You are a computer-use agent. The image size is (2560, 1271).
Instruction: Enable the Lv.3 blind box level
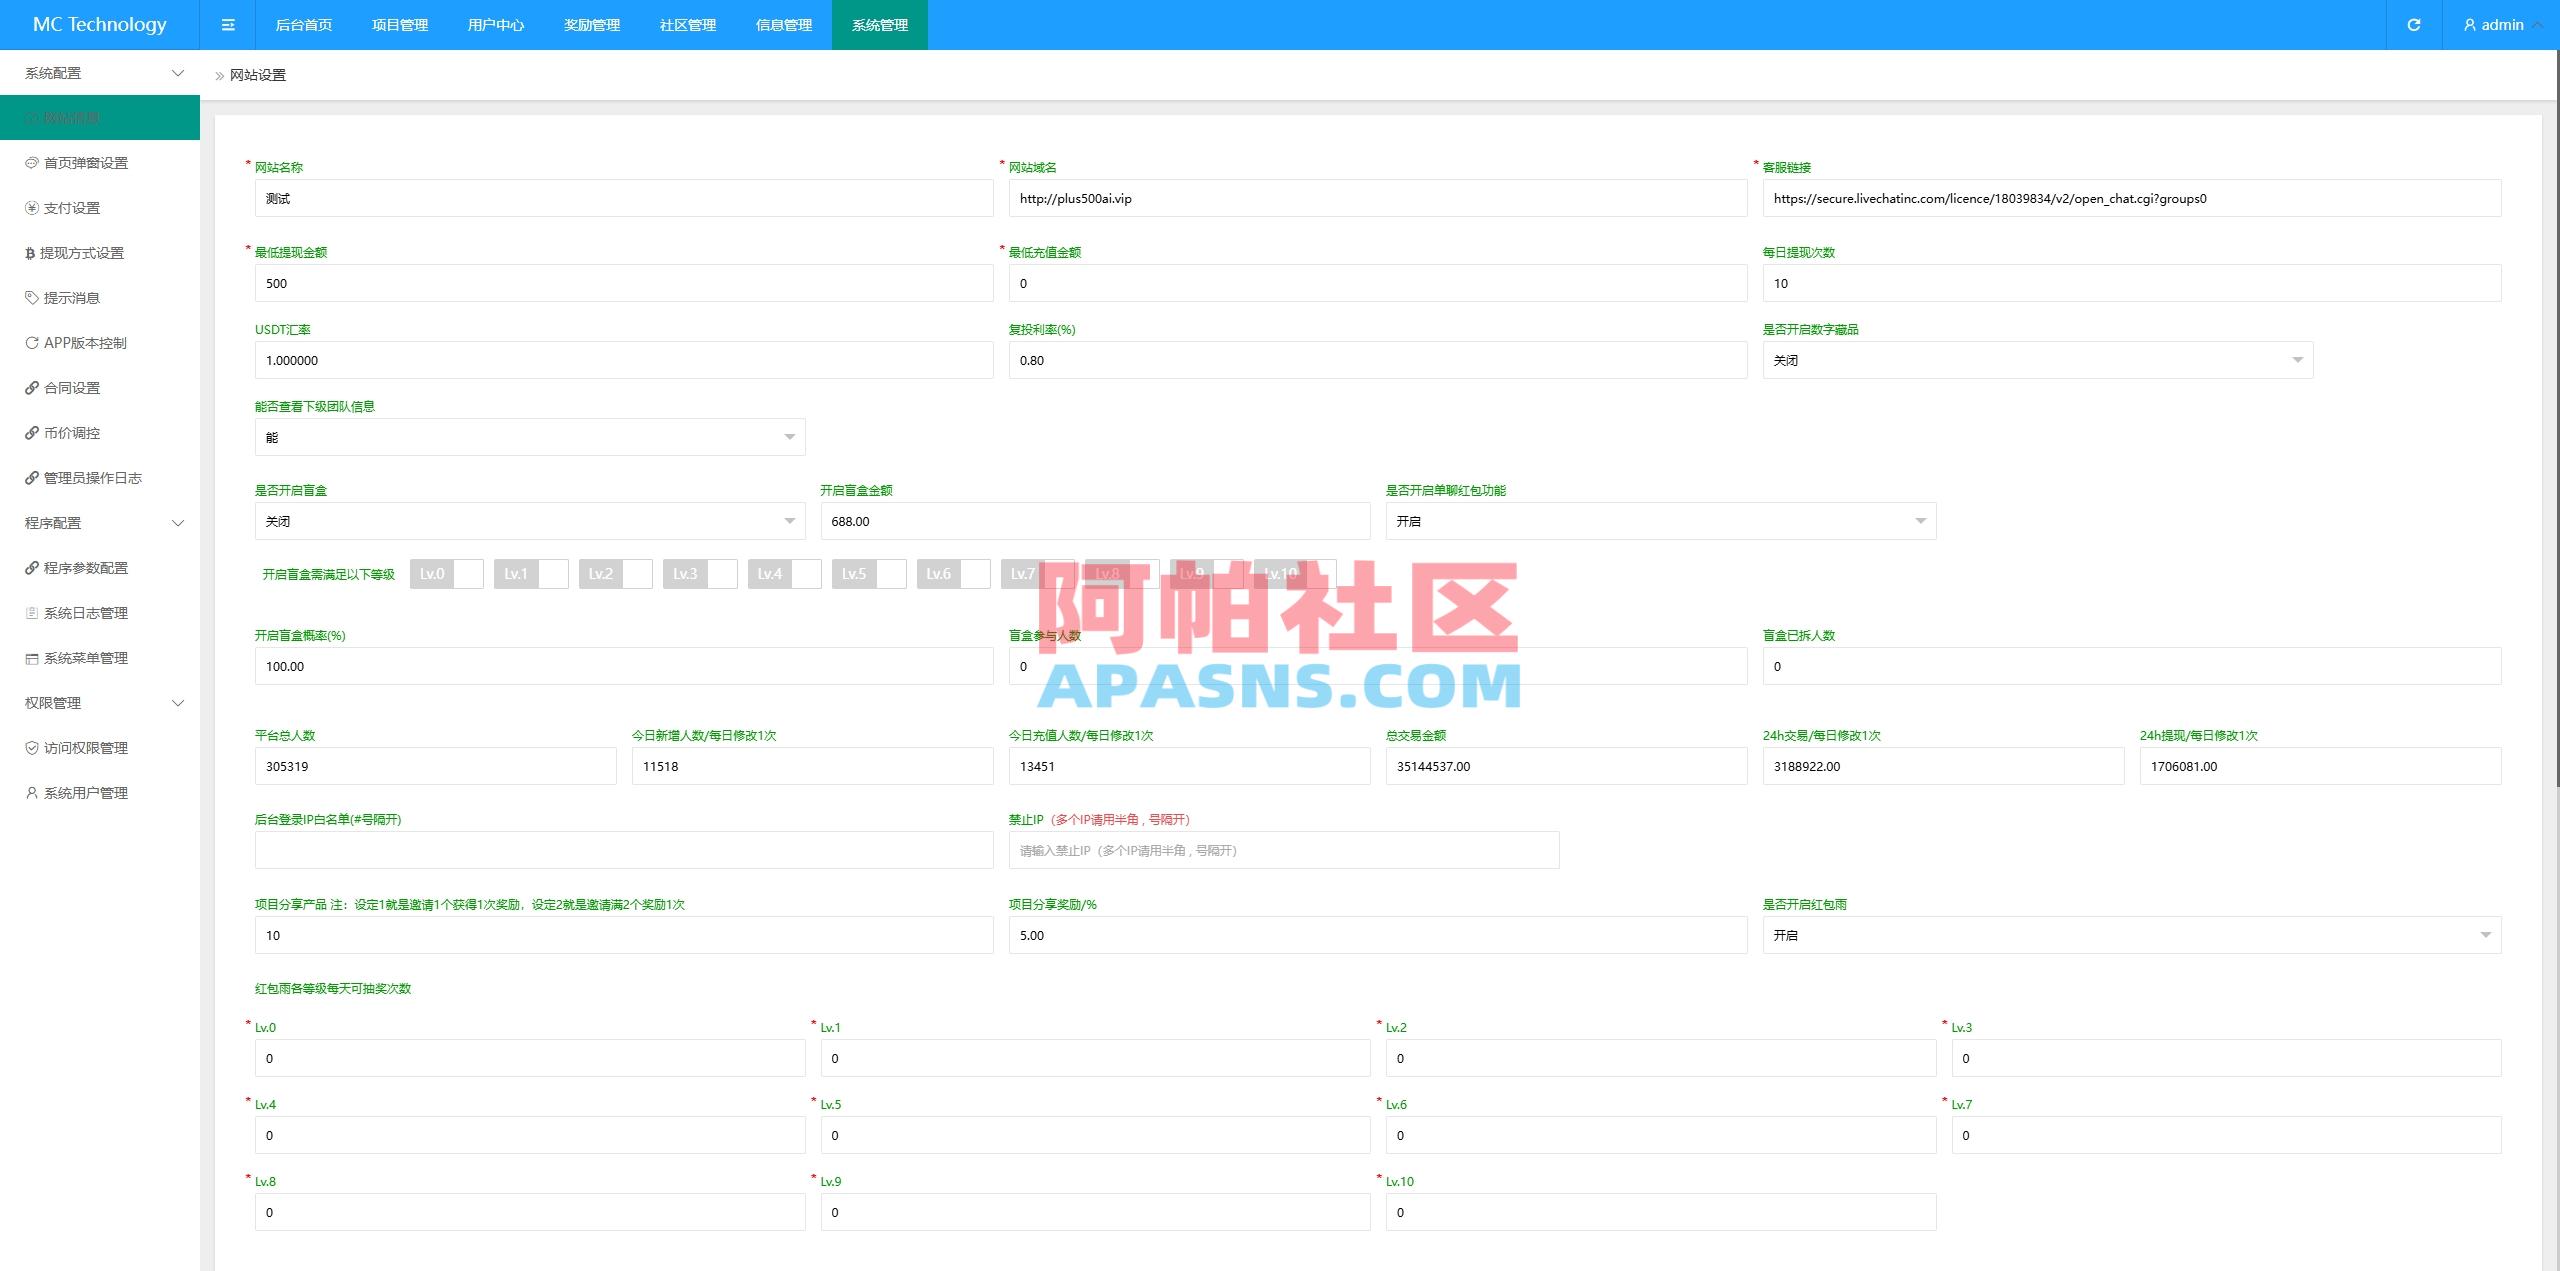point(720,573)
